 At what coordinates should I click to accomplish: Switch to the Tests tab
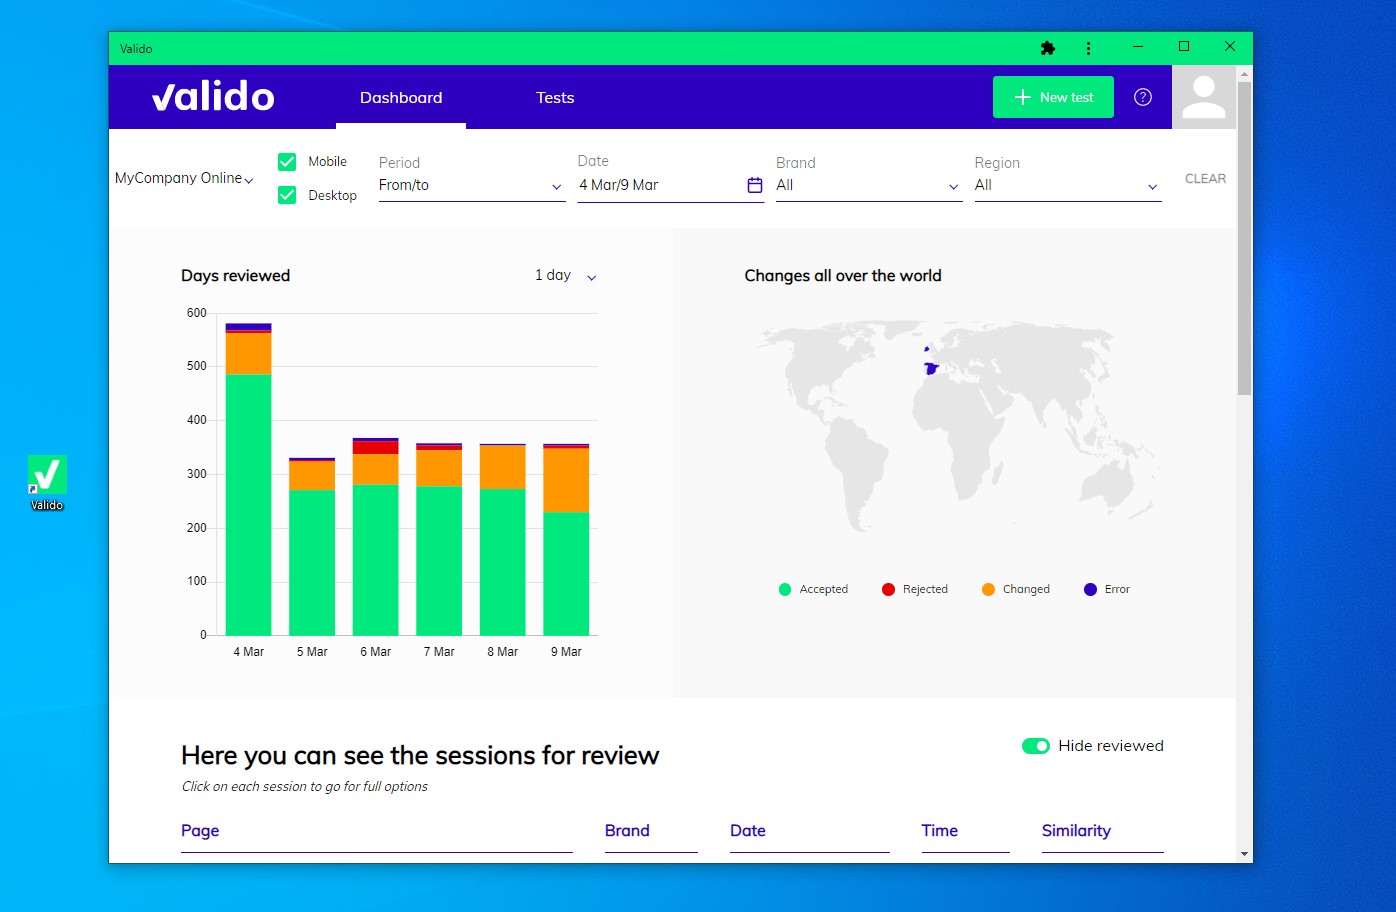click(555, 98)
